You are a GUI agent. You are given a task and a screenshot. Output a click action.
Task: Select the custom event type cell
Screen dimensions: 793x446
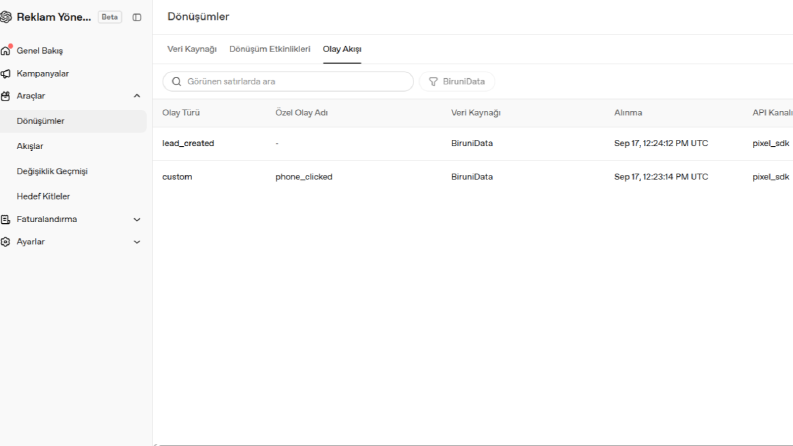[x=177, y=177]
